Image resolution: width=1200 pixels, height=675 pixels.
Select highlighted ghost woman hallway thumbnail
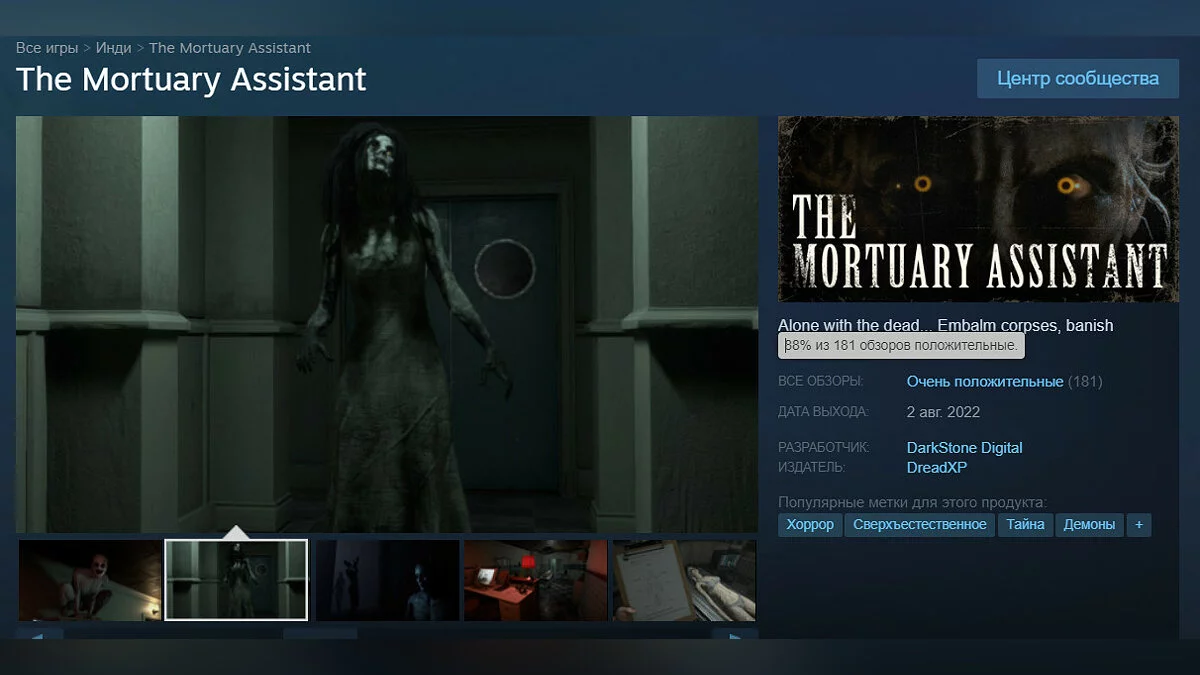coord(236,580)
